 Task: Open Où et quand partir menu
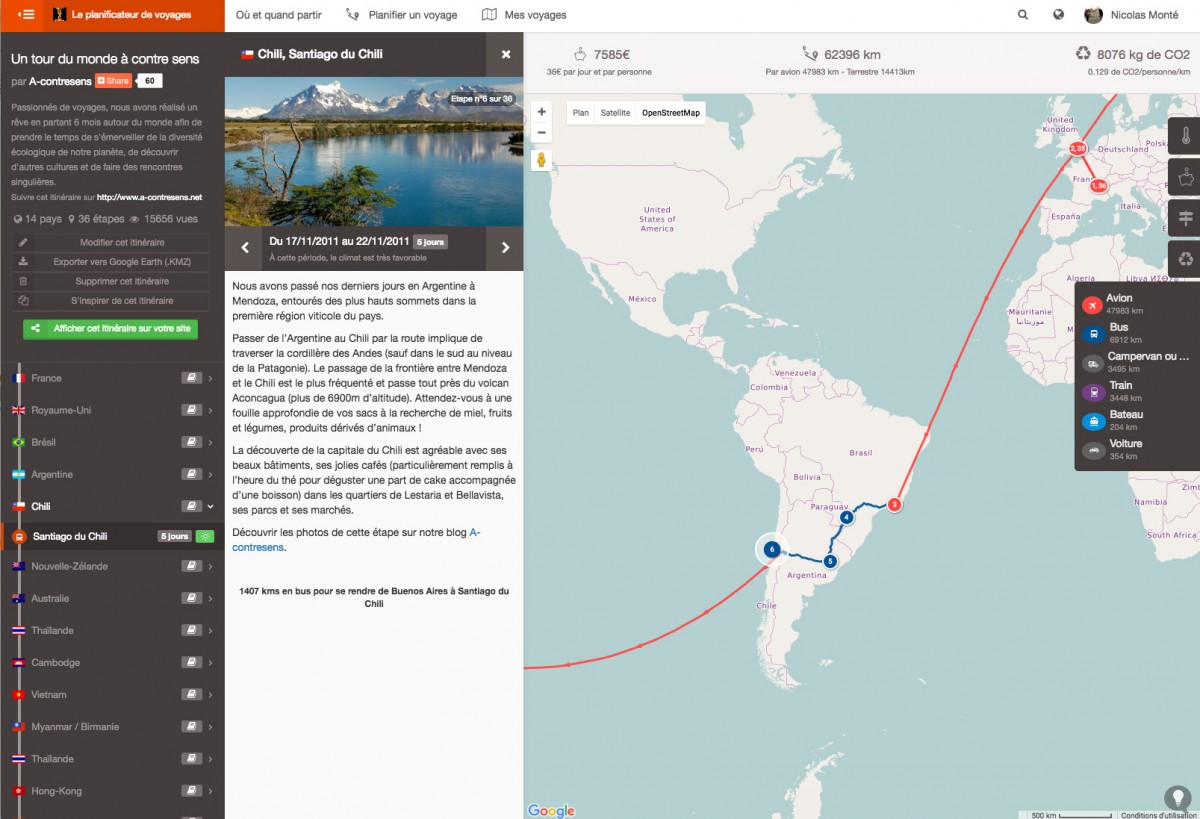pyautogui.click(x=279, y=15)
